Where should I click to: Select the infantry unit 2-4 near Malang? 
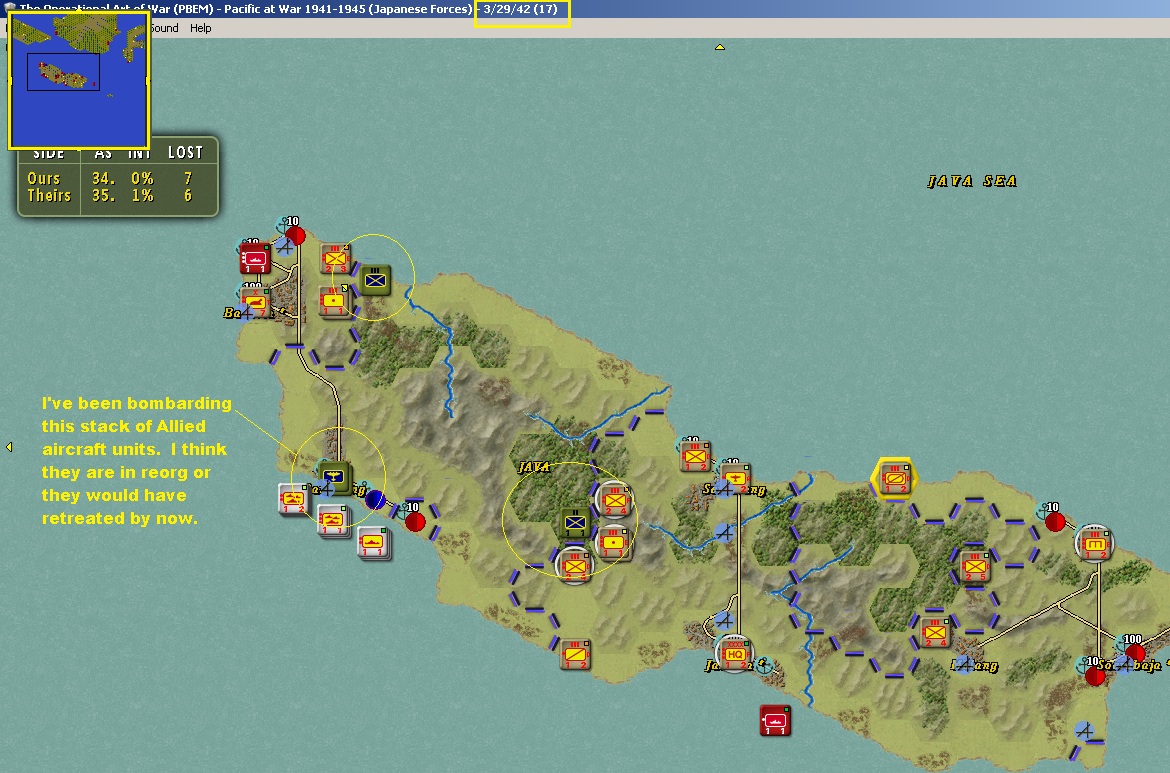point(934,632)
